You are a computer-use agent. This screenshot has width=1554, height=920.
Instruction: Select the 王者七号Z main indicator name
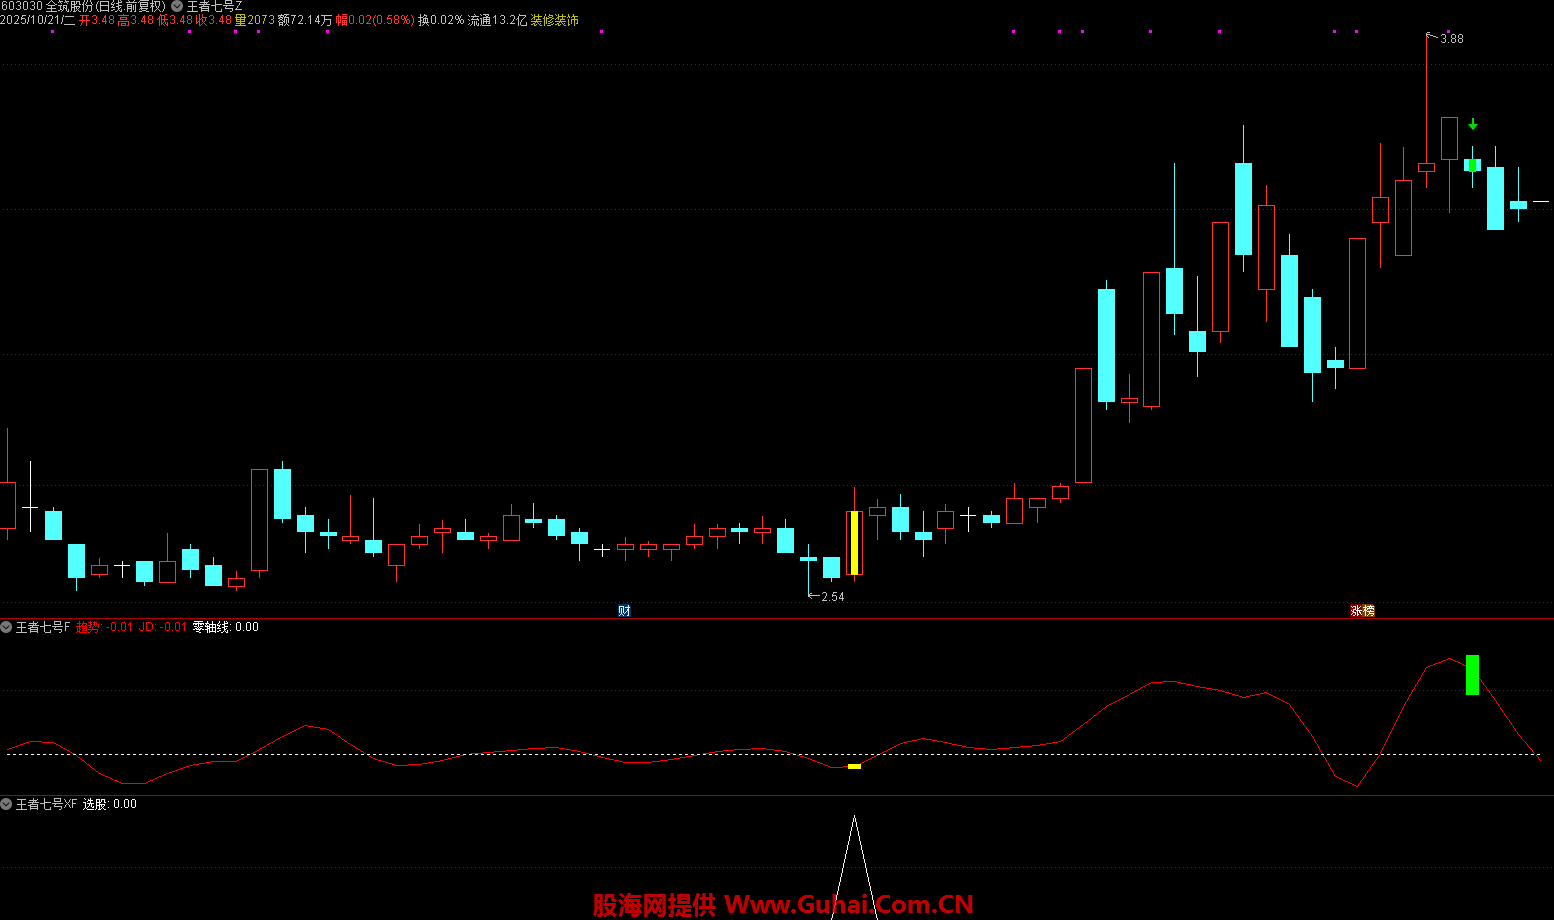(214, 6)
